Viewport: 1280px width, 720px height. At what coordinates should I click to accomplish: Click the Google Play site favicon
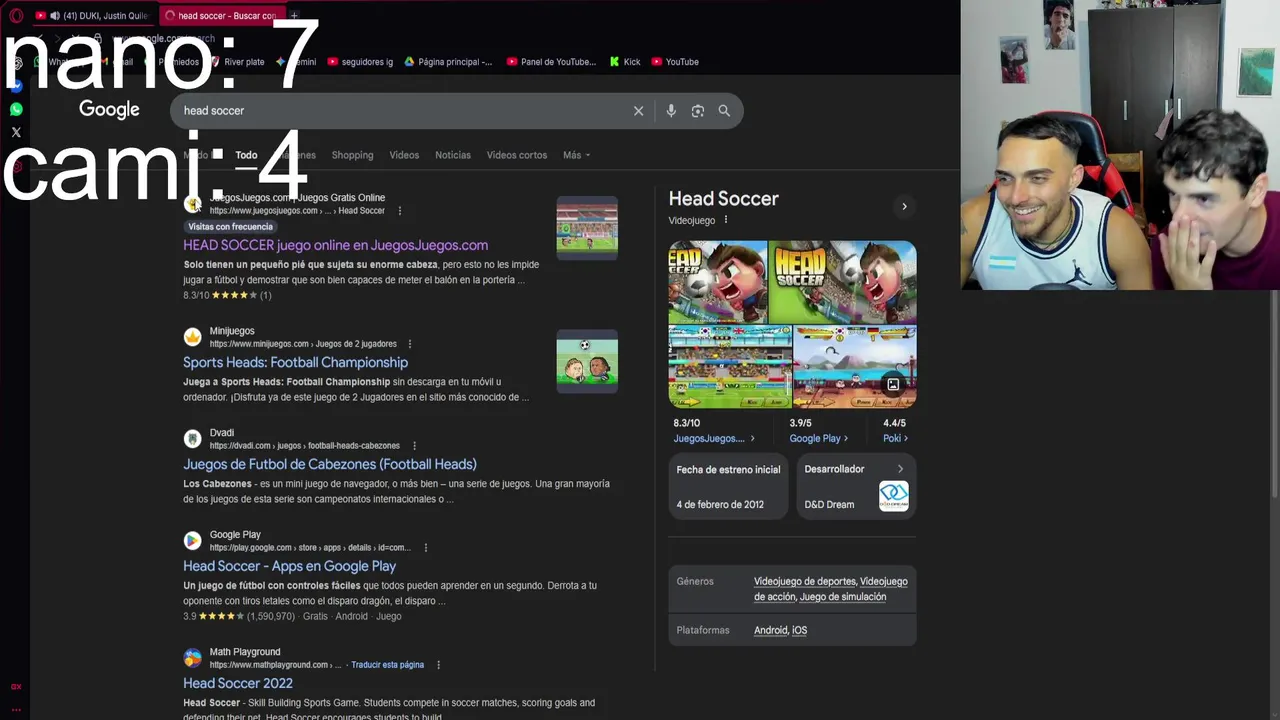tap(192, 541)
